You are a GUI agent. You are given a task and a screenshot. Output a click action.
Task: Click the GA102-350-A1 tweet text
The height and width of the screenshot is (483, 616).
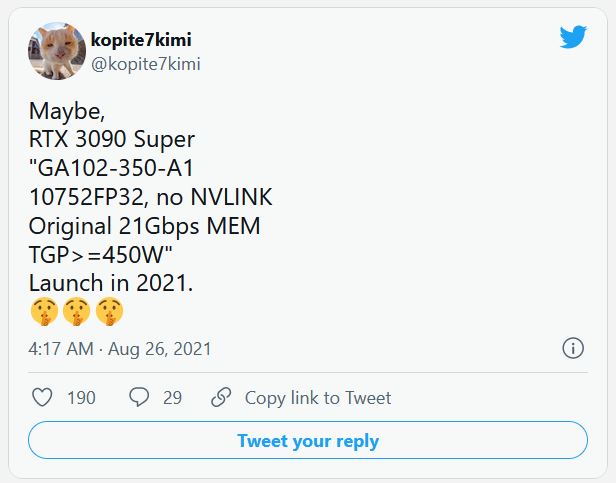point(112,168)
